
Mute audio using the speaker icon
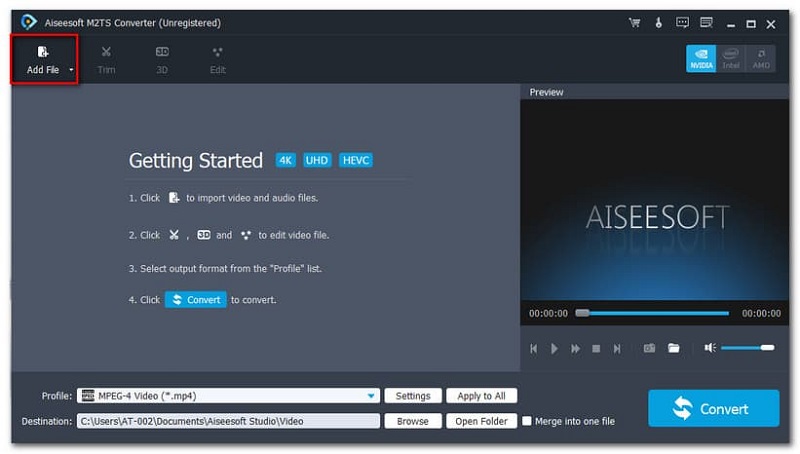[x=709, y=348]
